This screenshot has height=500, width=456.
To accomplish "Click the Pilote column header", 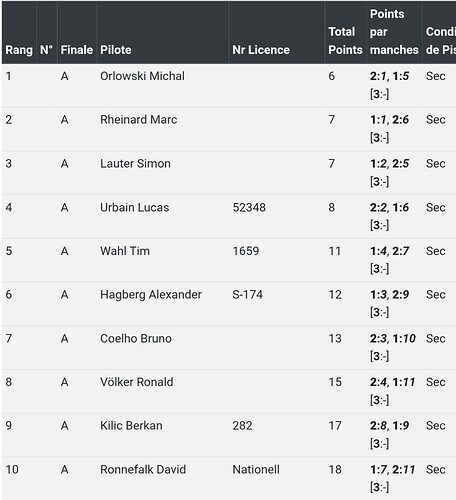I will tap(116, 50).
